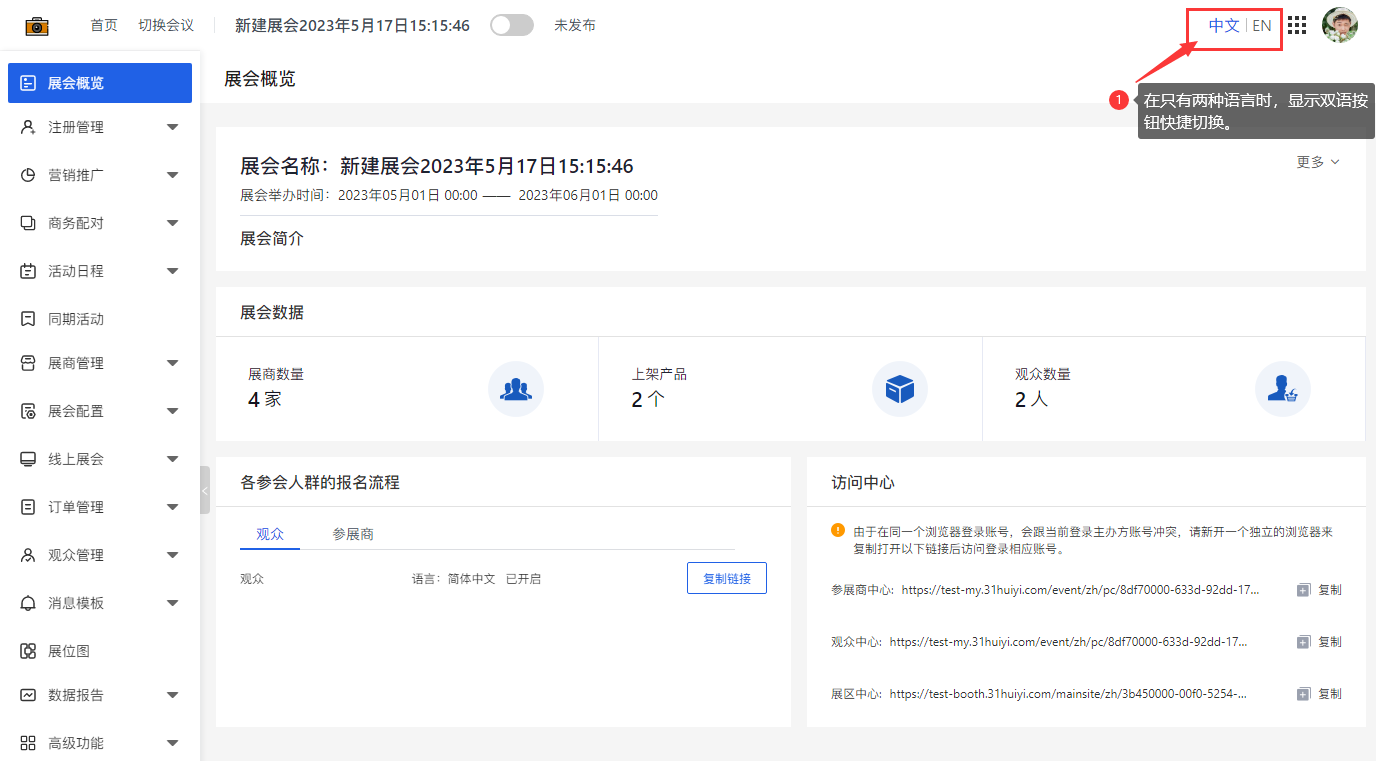Viewport: 1376px width, 761px height.
Task: Switch language to EN
Action: [1262, 26]
